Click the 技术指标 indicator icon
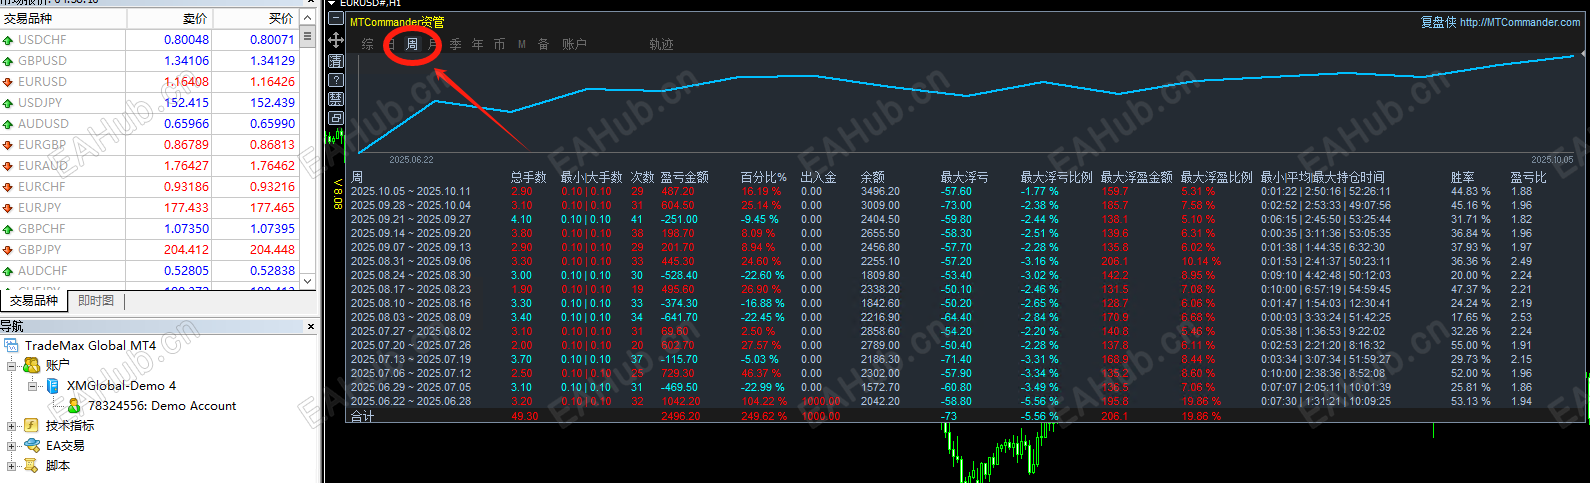Screen dimensions: 1590x483 pyautogui.click(x=32, y=425)
